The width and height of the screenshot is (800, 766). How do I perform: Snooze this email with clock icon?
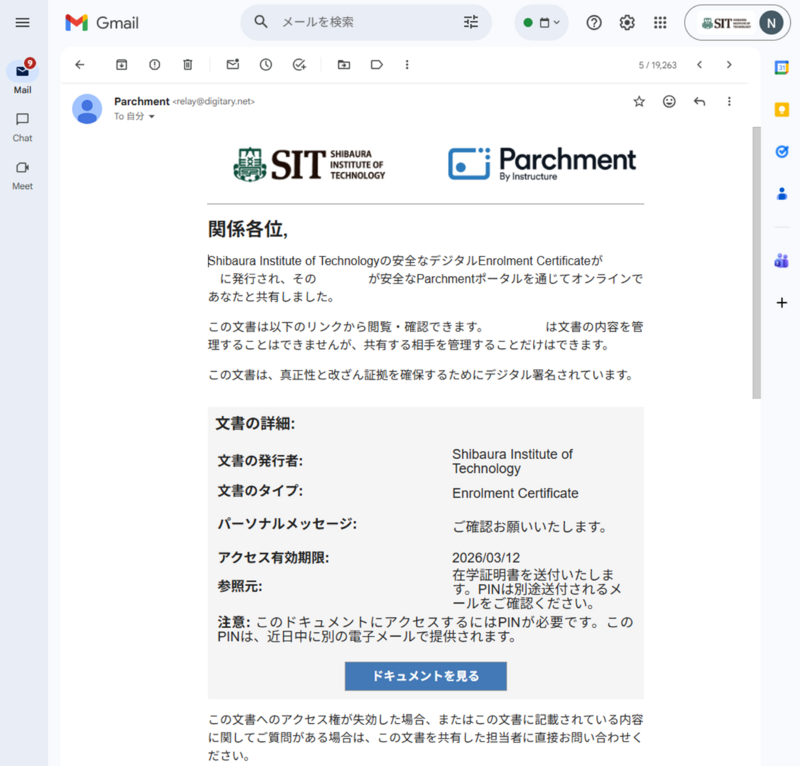pyautogui.click(x=265, y=65)
